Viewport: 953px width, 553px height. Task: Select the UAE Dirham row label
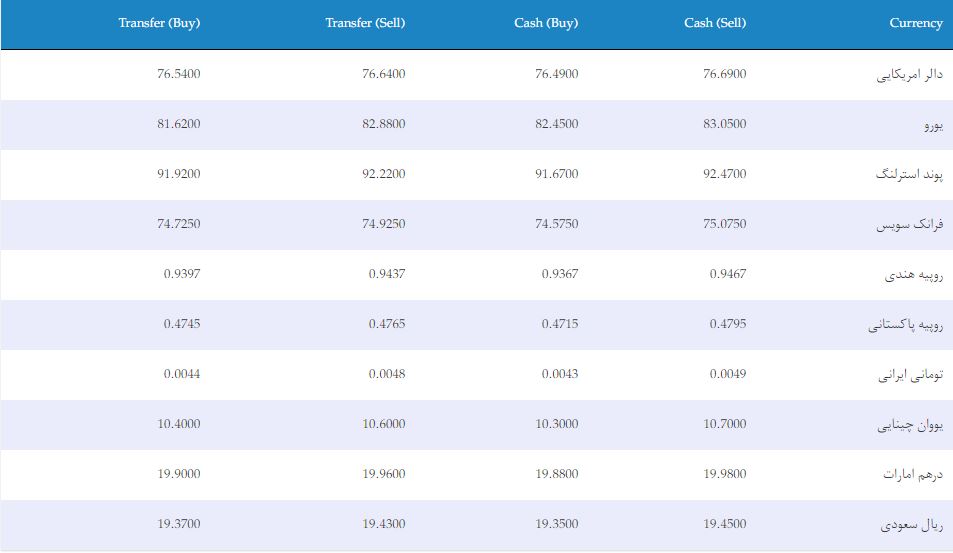point(913,474)
